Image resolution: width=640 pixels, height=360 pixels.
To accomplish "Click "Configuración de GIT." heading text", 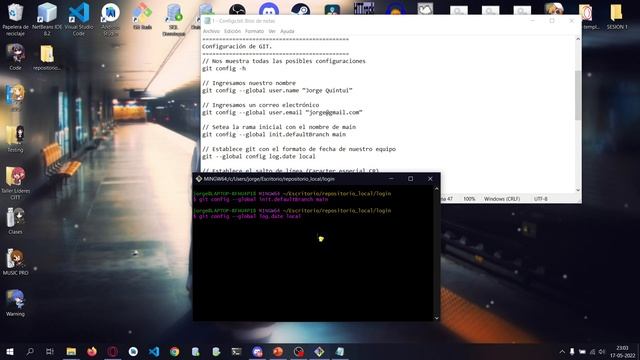I will (237, 47).
